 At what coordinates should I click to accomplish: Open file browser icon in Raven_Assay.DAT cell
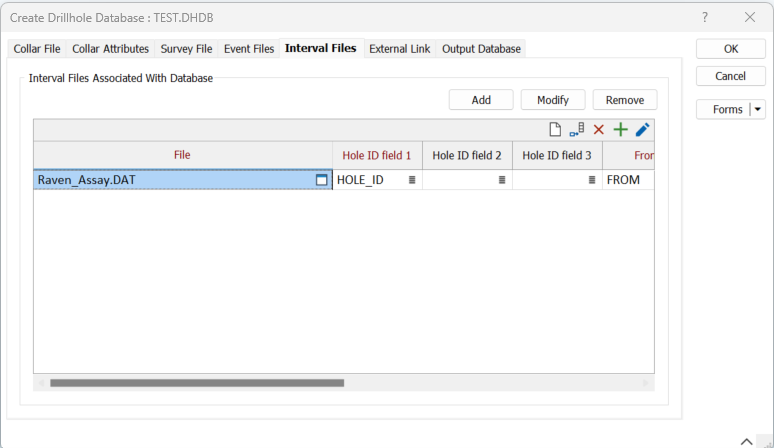[322, 180]
